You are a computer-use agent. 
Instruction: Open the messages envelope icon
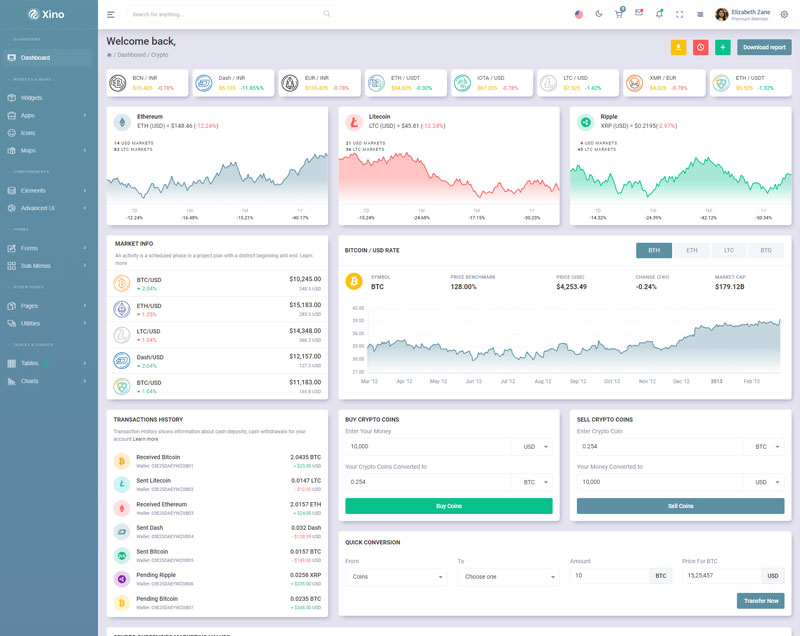(639, 13)
